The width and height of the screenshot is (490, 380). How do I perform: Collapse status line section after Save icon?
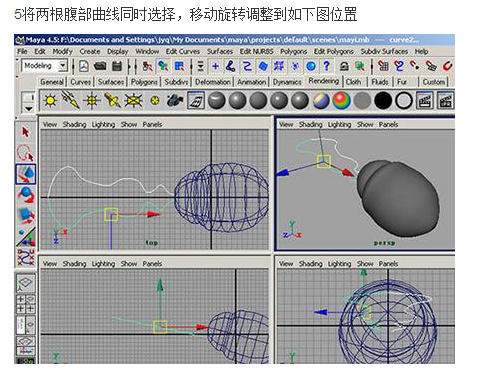pos(128,66)
